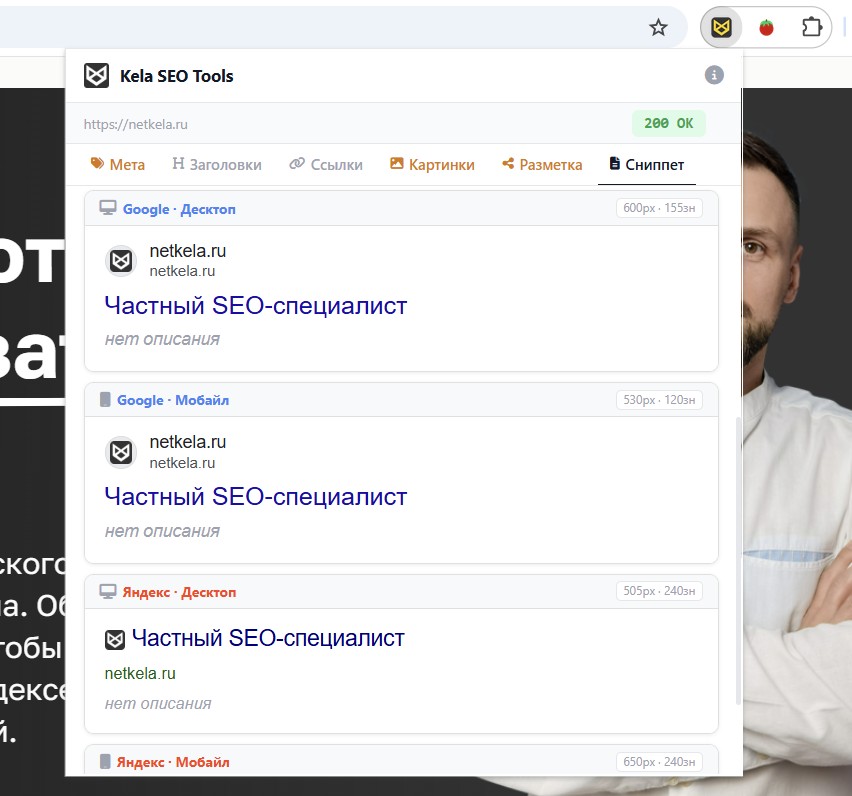Click the monitor icon by Яндекс · Десктоп
This screenshot has width=852, height=796.
[x=108, y=591]
